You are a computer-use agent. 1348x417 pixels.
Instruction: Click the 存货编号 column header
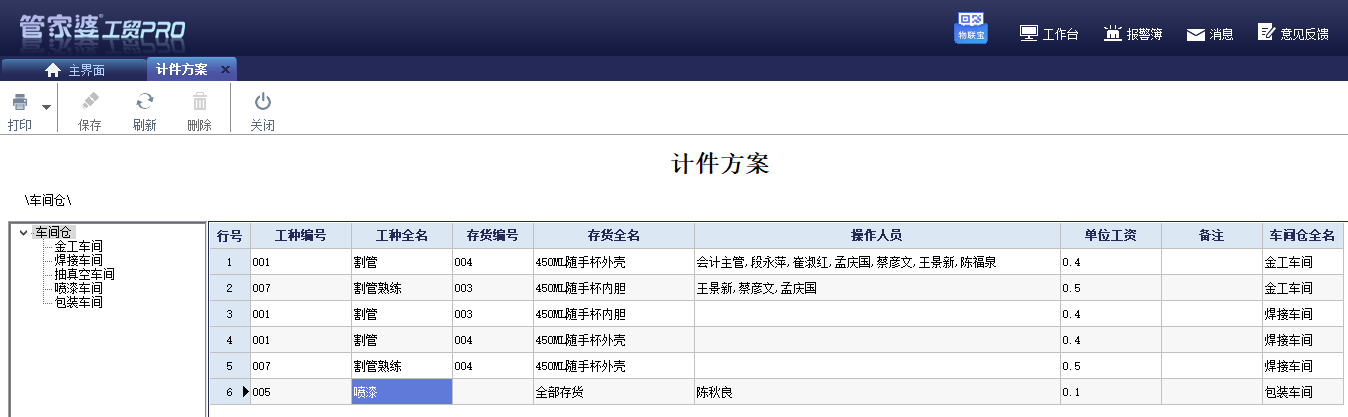tap(492, 236)
